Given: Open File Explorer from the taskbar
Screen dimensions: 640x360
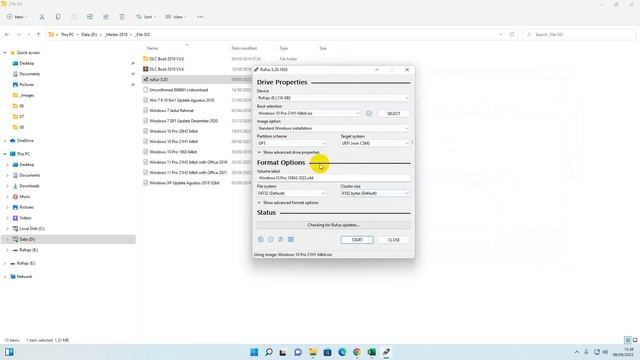Looking at the screenshot, I should click(x=313, y=352).
